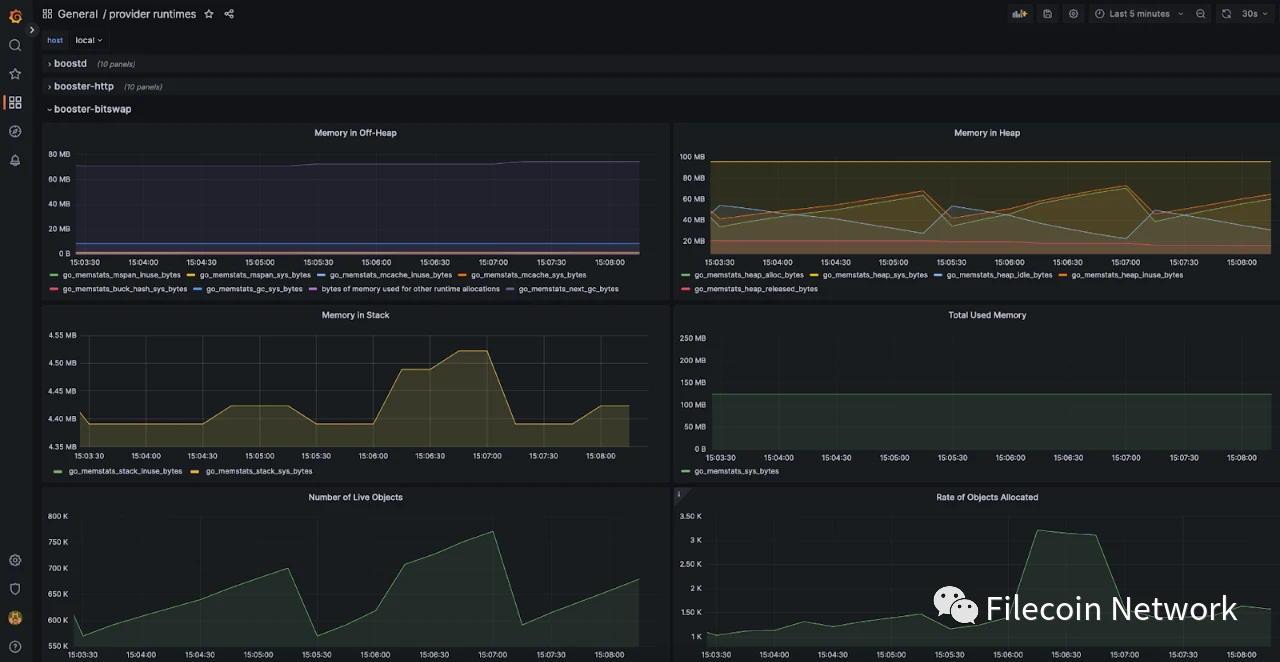Click the provider runtimes dashboard title
Image resolution: width=1280 pixels, height=662 pixels.
152,14
